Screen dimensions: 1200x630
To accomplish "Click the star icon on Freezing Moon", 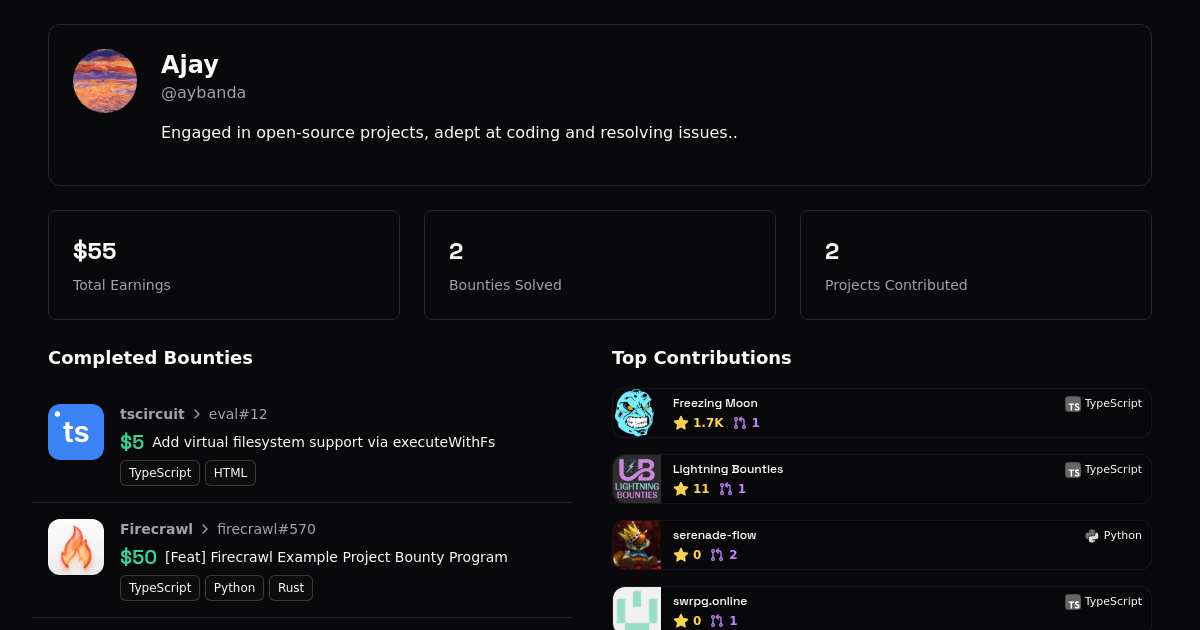I will pyautogui.click(x=681, y=423).
